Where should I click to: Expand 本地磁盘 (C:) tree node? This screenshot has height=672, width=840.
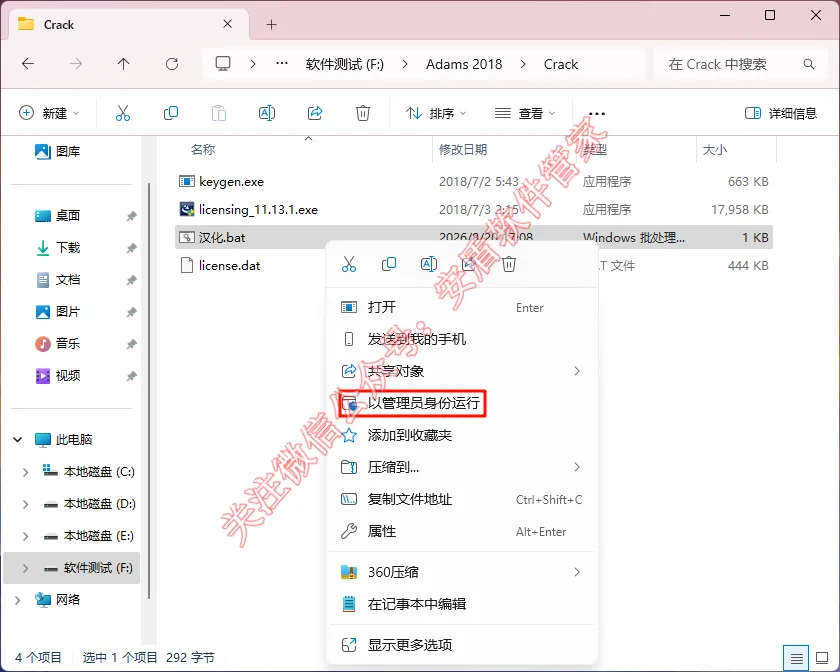click(25, 472)
